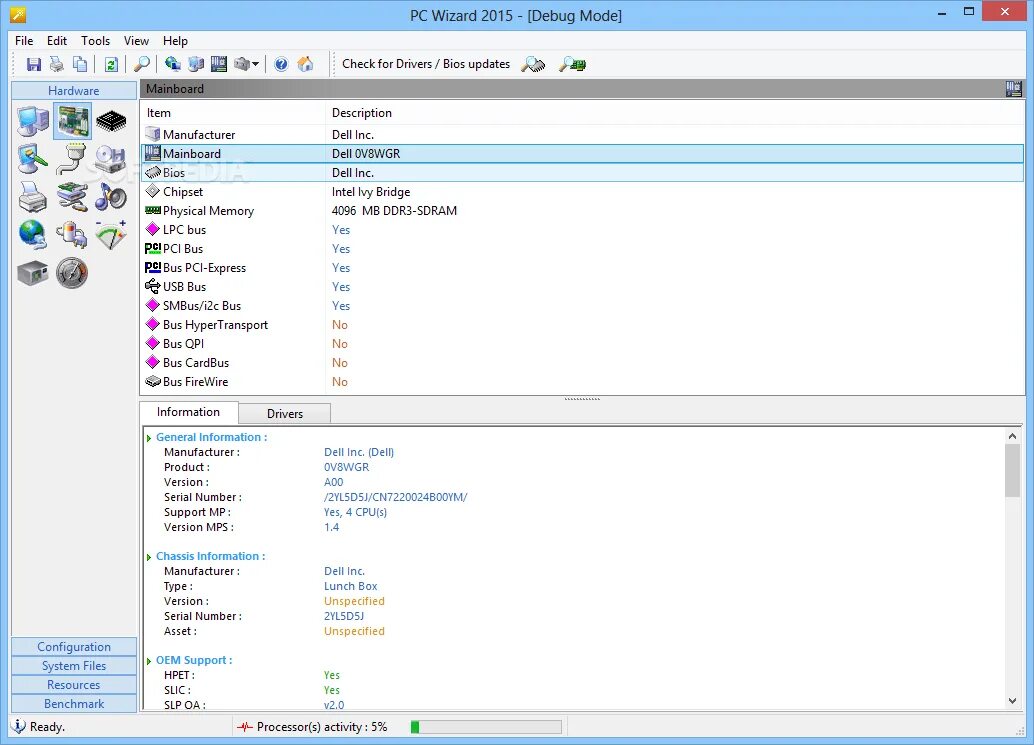This screenshot has width=1034, height=745.
Task: Click the BIOS update magnifier with green board icon
Action: click(572, 64)
